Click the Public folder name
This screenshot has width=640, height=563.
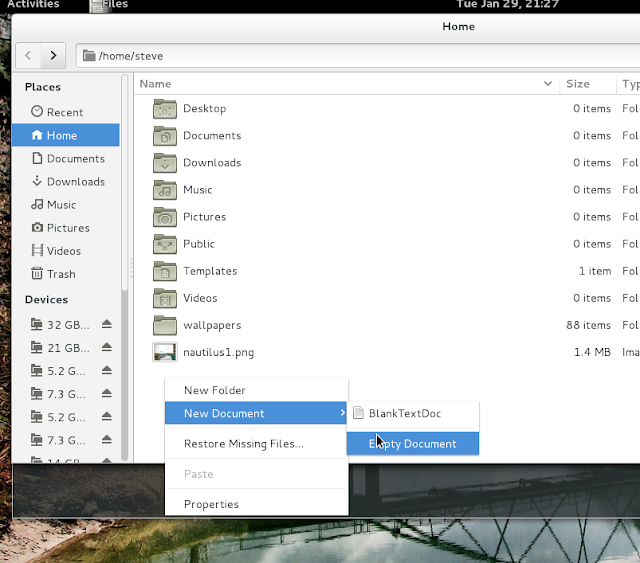(199, 244)
